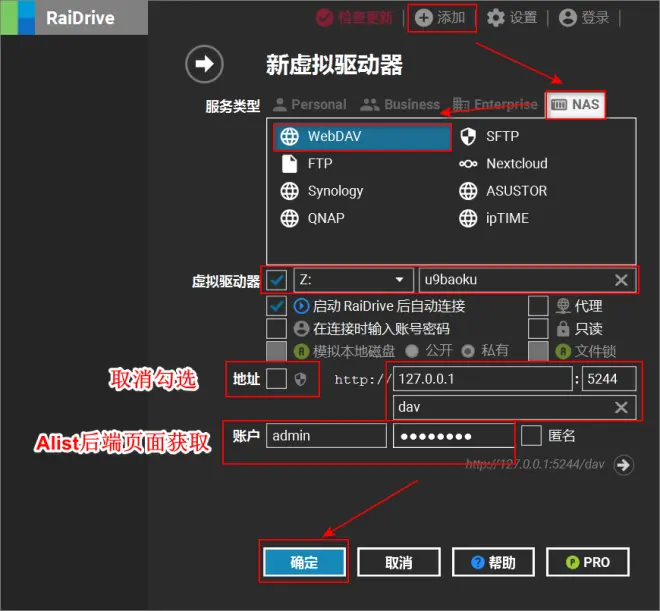Switch to the Business service tab
660x611 pixels.
pos(400,104)
